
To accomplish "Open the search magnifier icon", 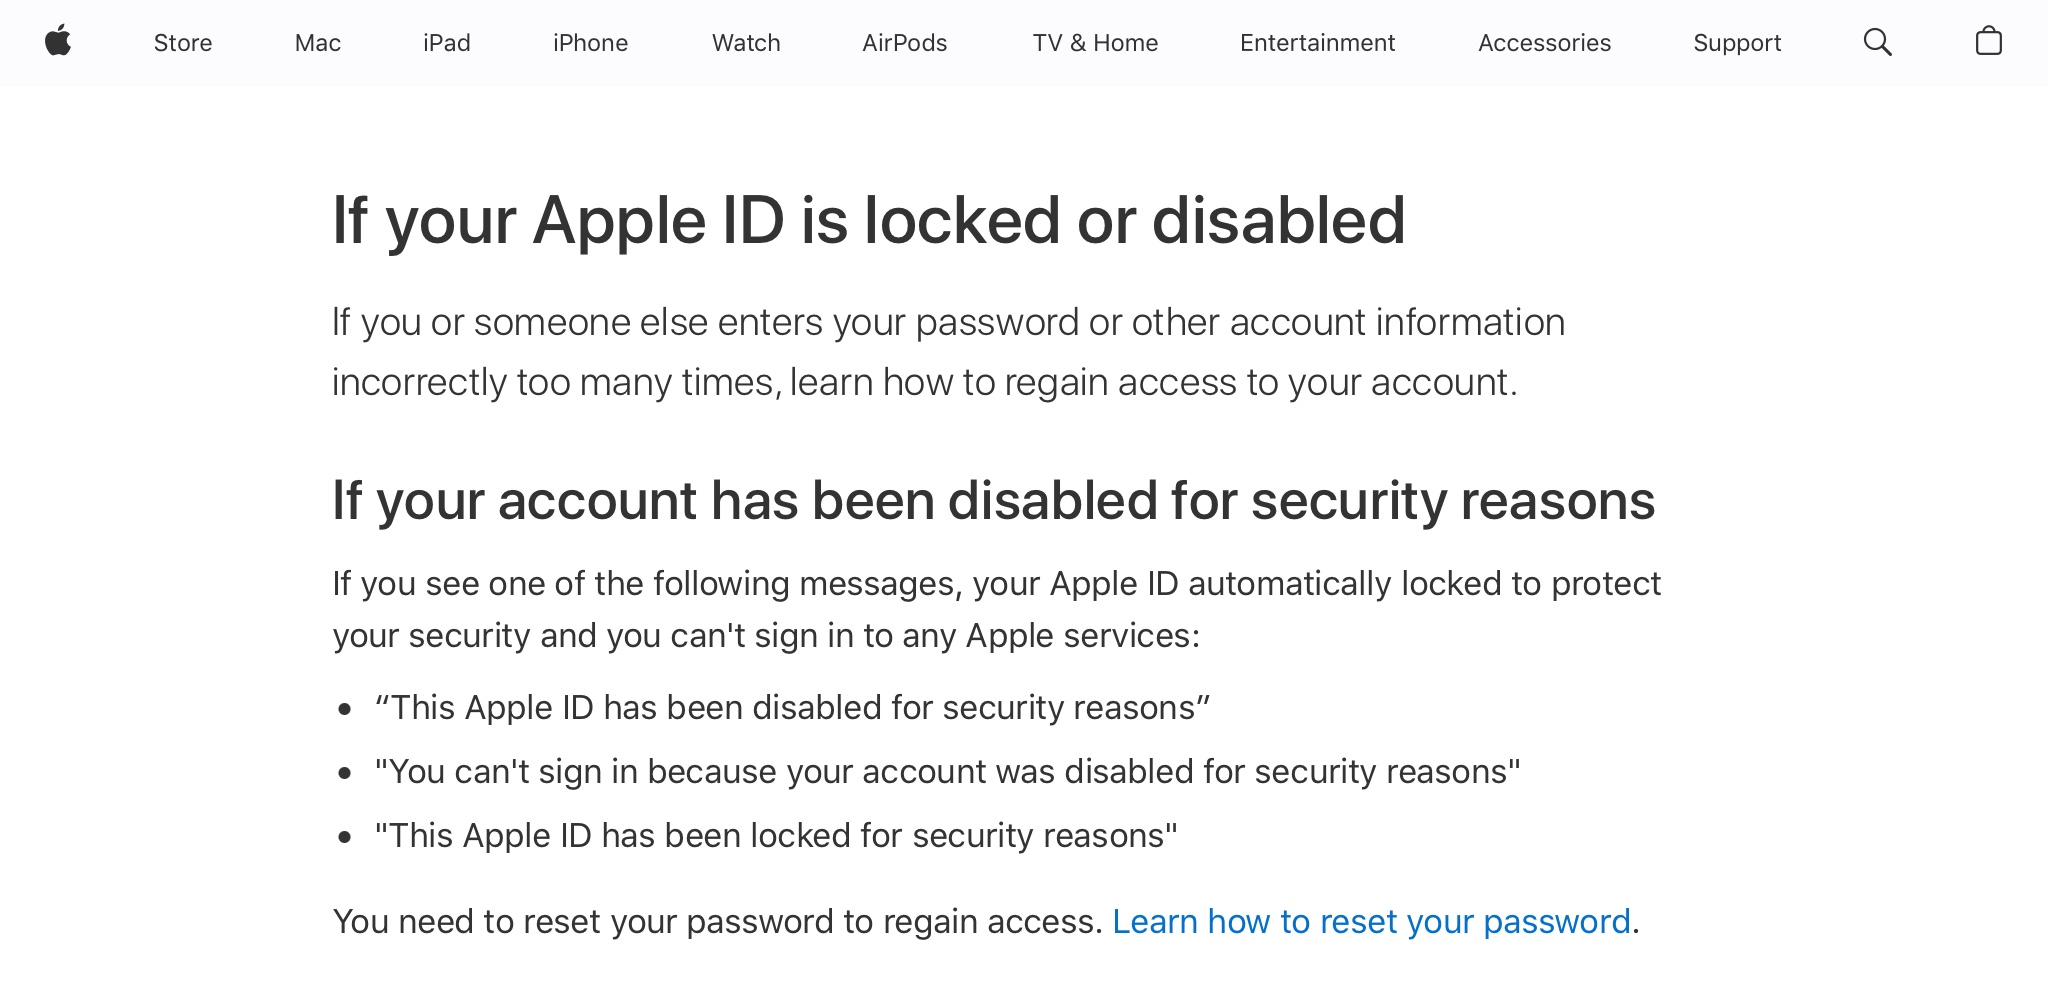I will coord(1877,42).
